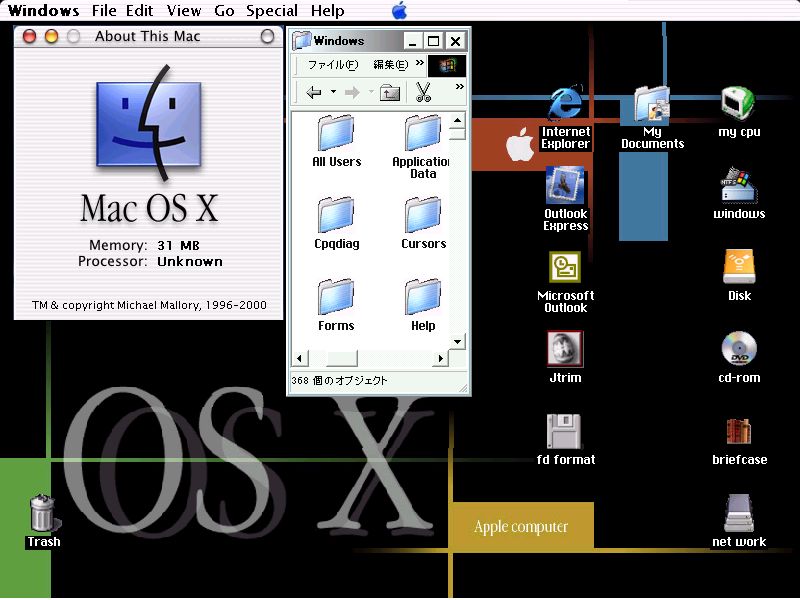
Task: Click the "Memory: 31 MB" text
Action: (144, 245)
